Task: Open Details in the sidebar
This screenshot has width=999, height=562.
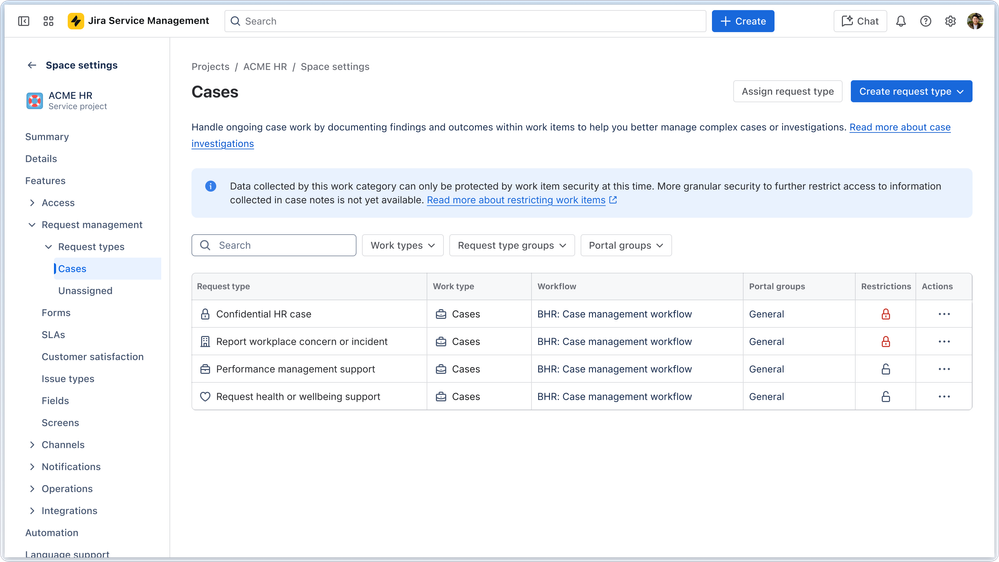Action: [x=41, y=159]
